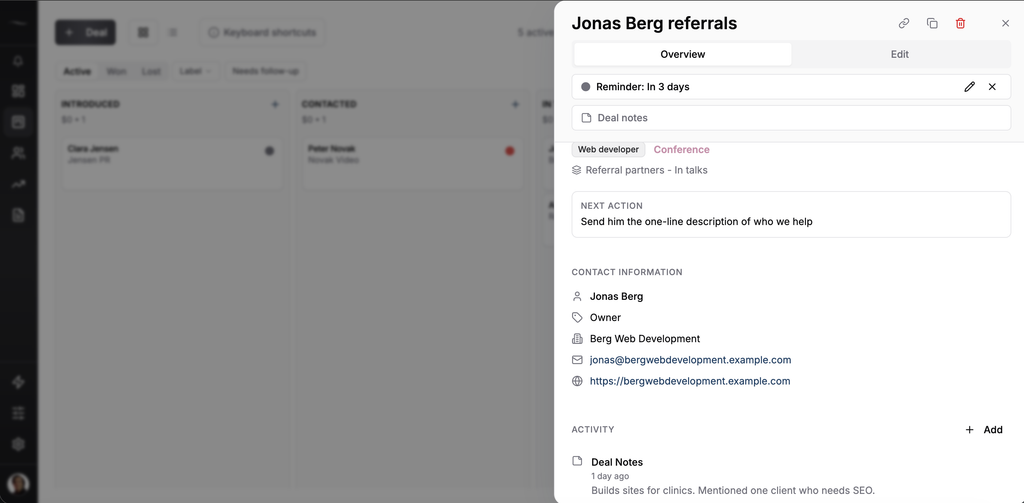Switch to the Overview tab
The height and width of the screenshot is (503, 1024).
tap(682, 54)
